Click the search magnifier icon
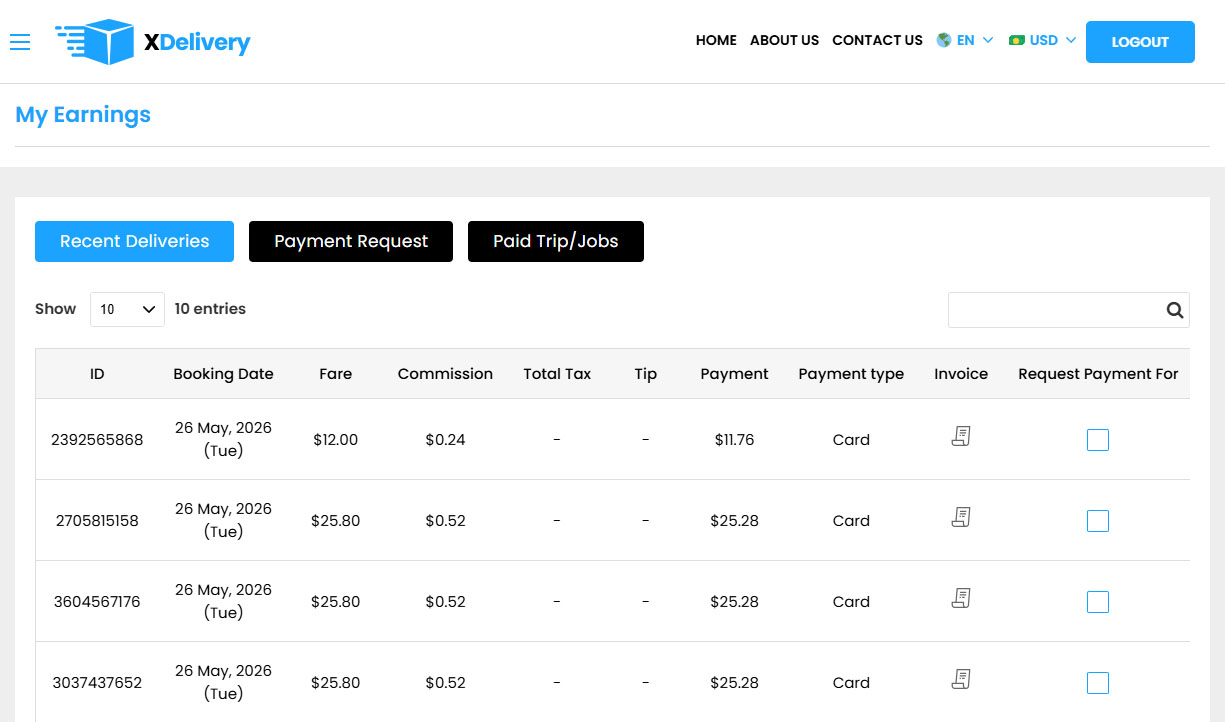Viewport: 1225px width, 722px height. coord(1175,310)
